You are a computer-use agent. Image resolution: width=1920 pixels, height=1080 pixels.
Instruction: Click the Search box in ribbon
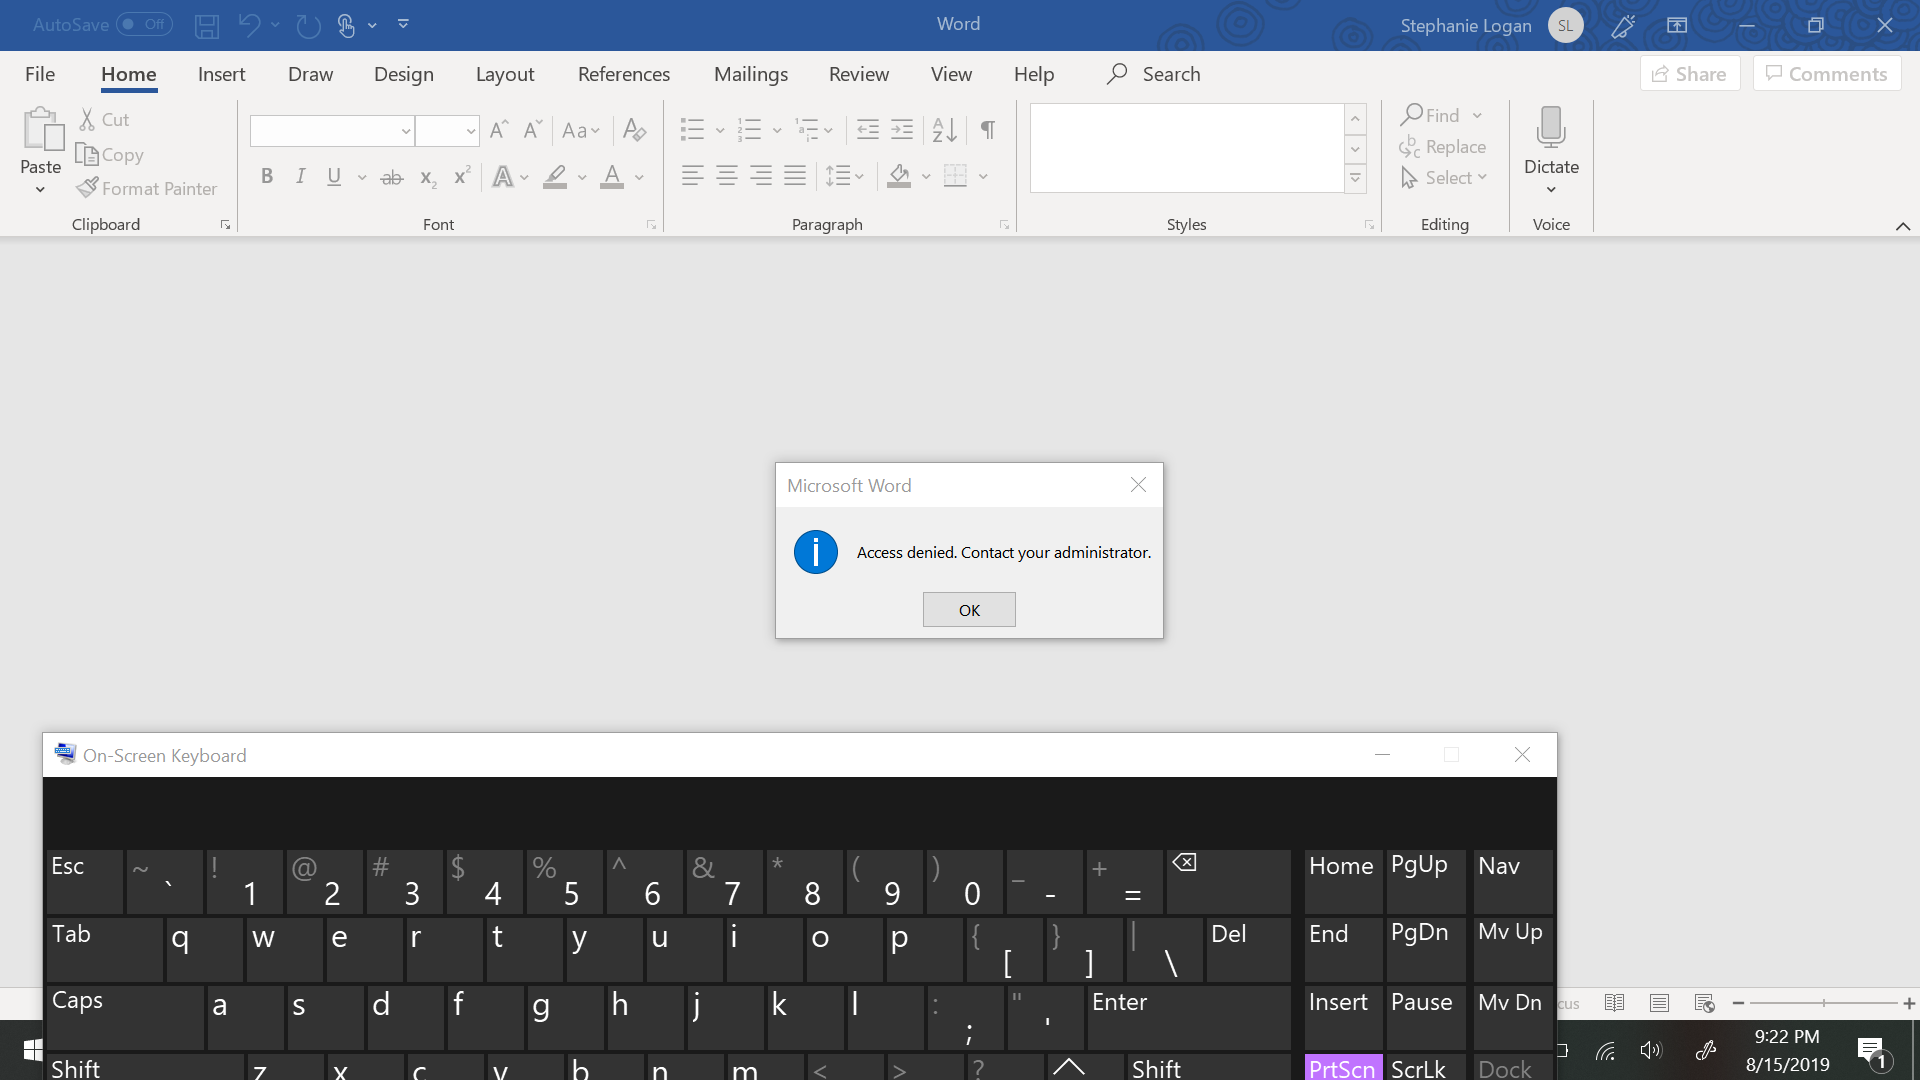1153,74
